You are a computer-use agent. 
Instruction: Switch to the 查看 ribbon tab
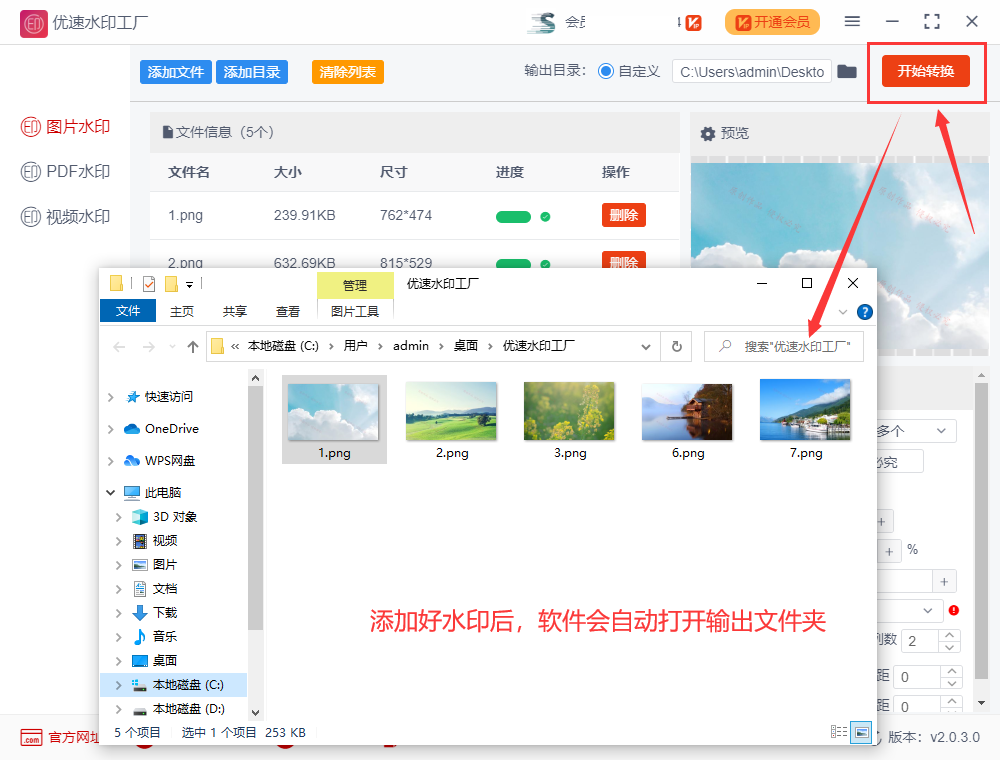[287, 311]
